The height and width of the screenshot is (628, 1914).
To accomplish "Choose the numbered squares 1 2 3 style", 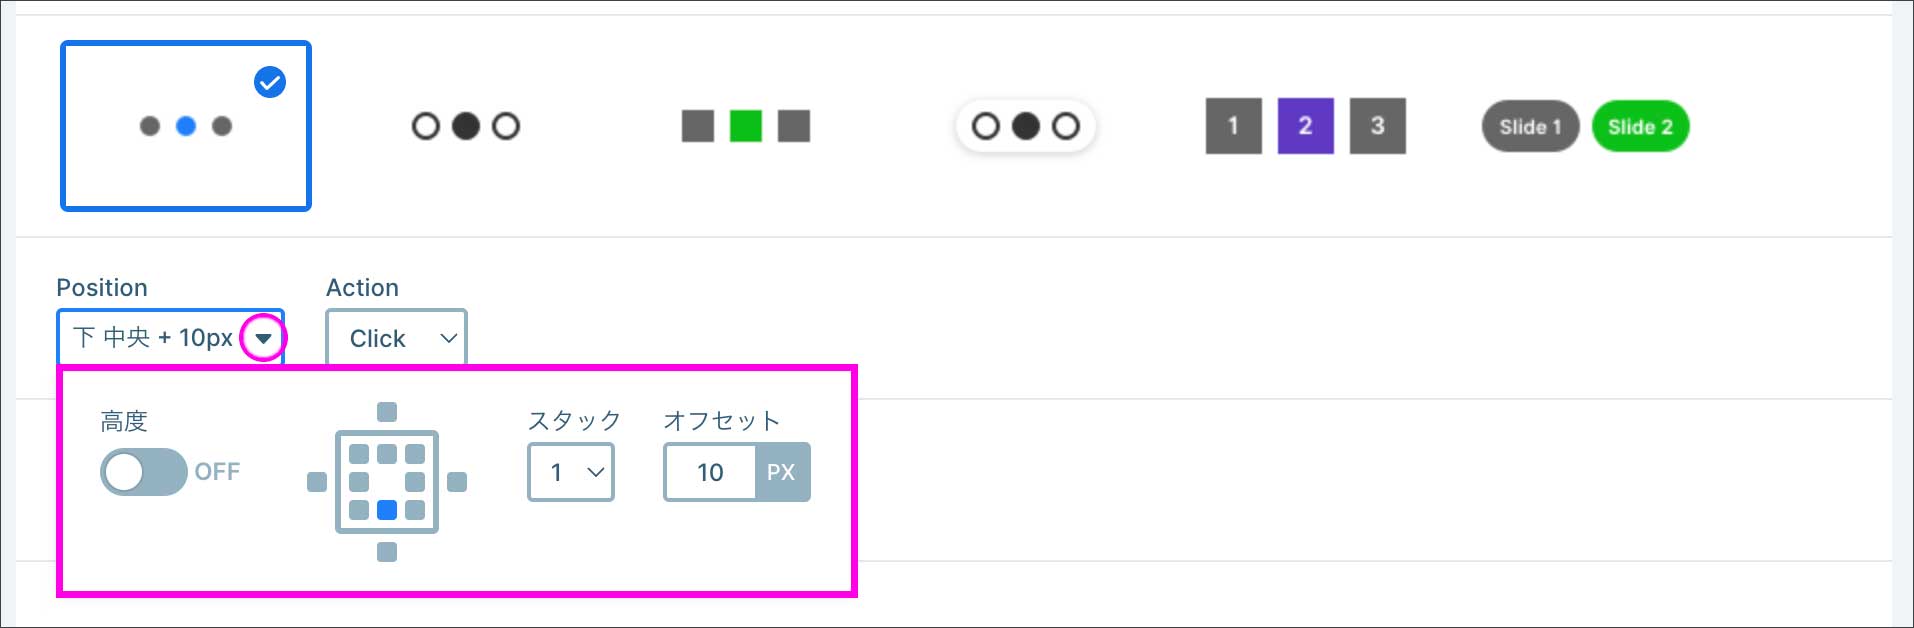I will tap(1305, 126).
